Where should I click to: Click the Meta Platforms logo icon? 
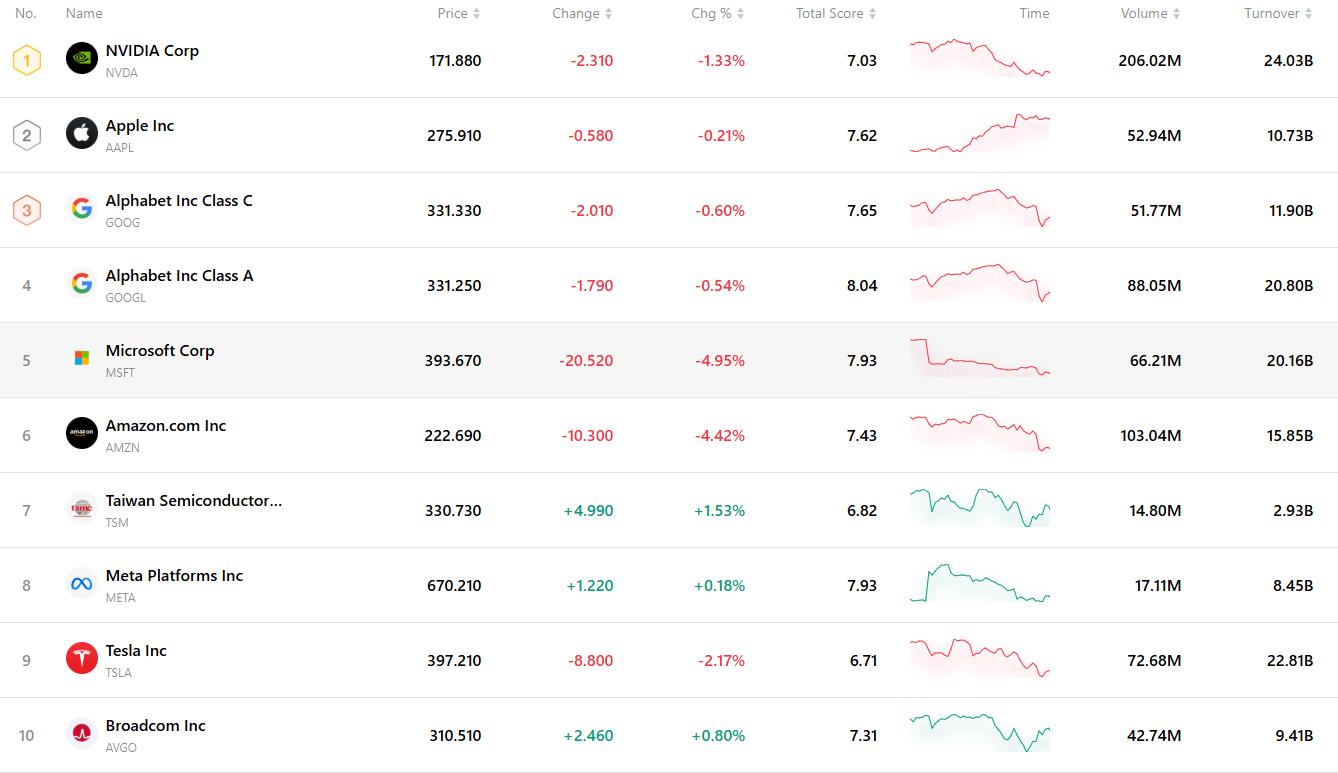(82, 584)
